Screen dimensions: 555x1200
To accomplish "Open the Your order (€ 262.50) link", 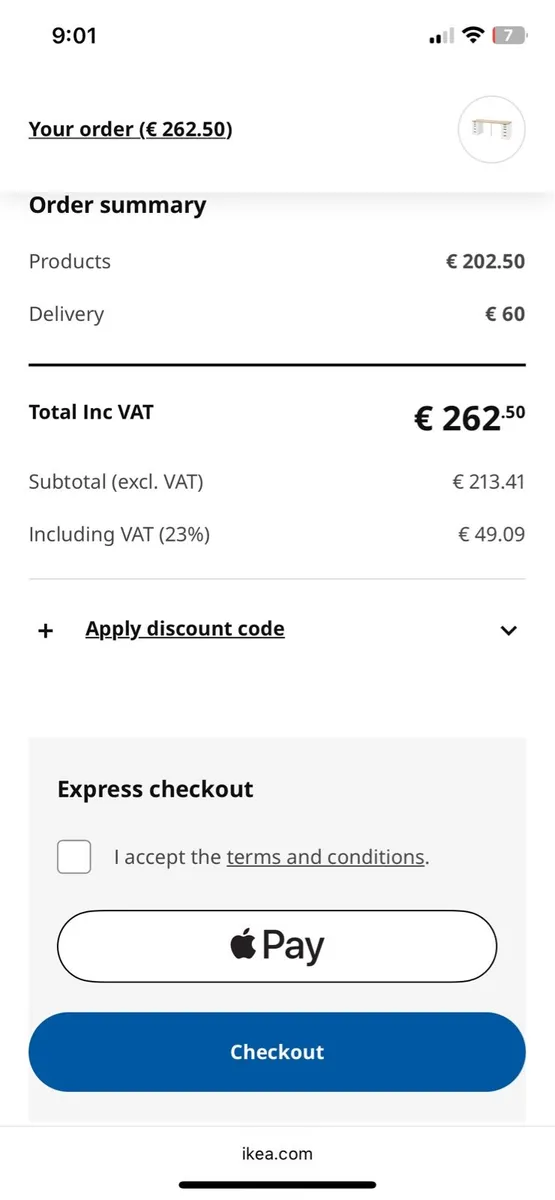I will (x=130, y=129).
